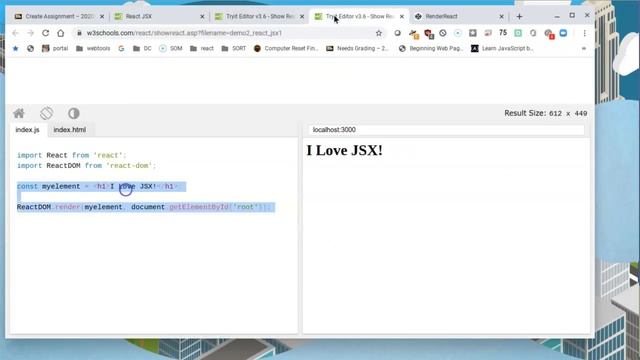Click the site lock icon in address bar
Viewport: 640px width, 360px height.
[x=80, y=33]
